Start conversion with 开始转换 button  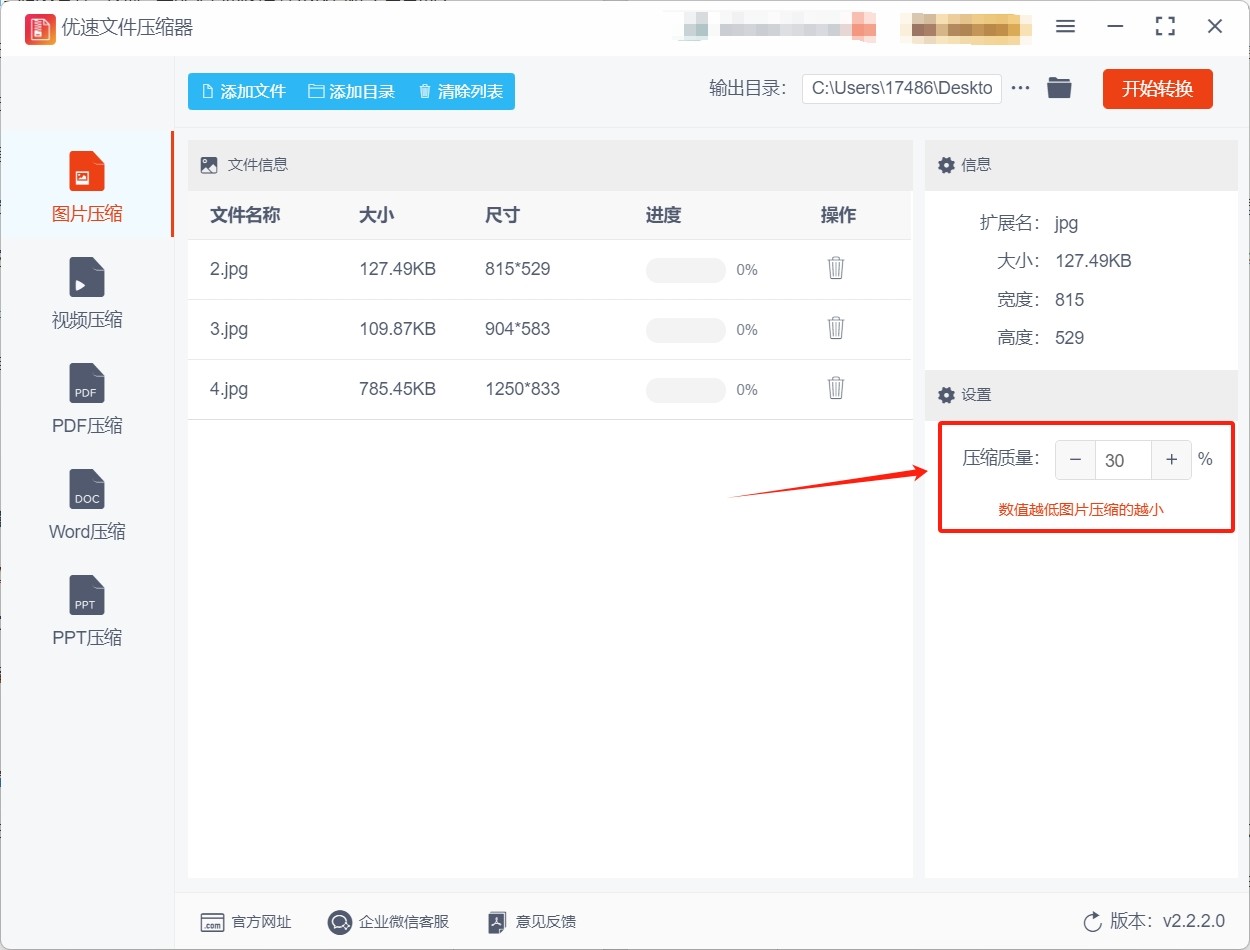click(x=1157, y=88)
